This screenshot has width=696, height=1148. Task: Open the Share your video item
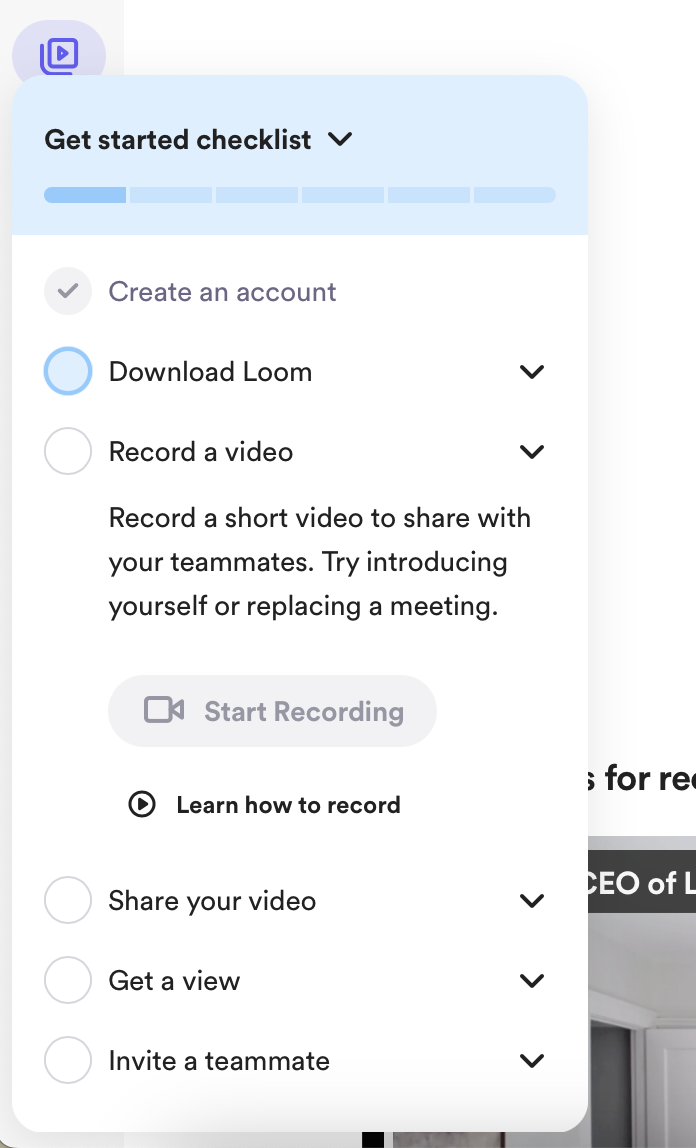[212, 901]
